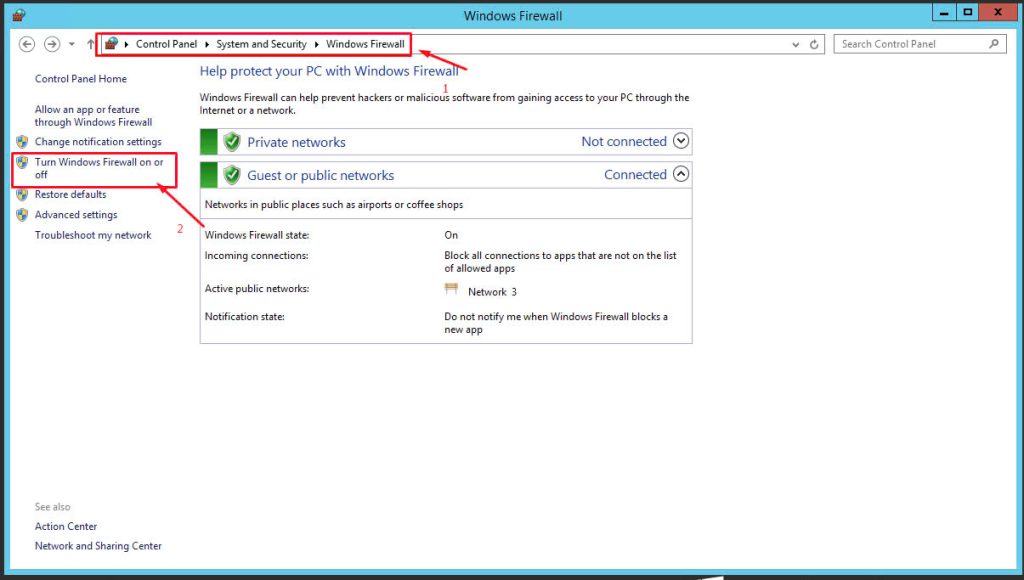Click the Guest or public networks heading
Viewport: 1024px width, 580px height.
point(321,175)
